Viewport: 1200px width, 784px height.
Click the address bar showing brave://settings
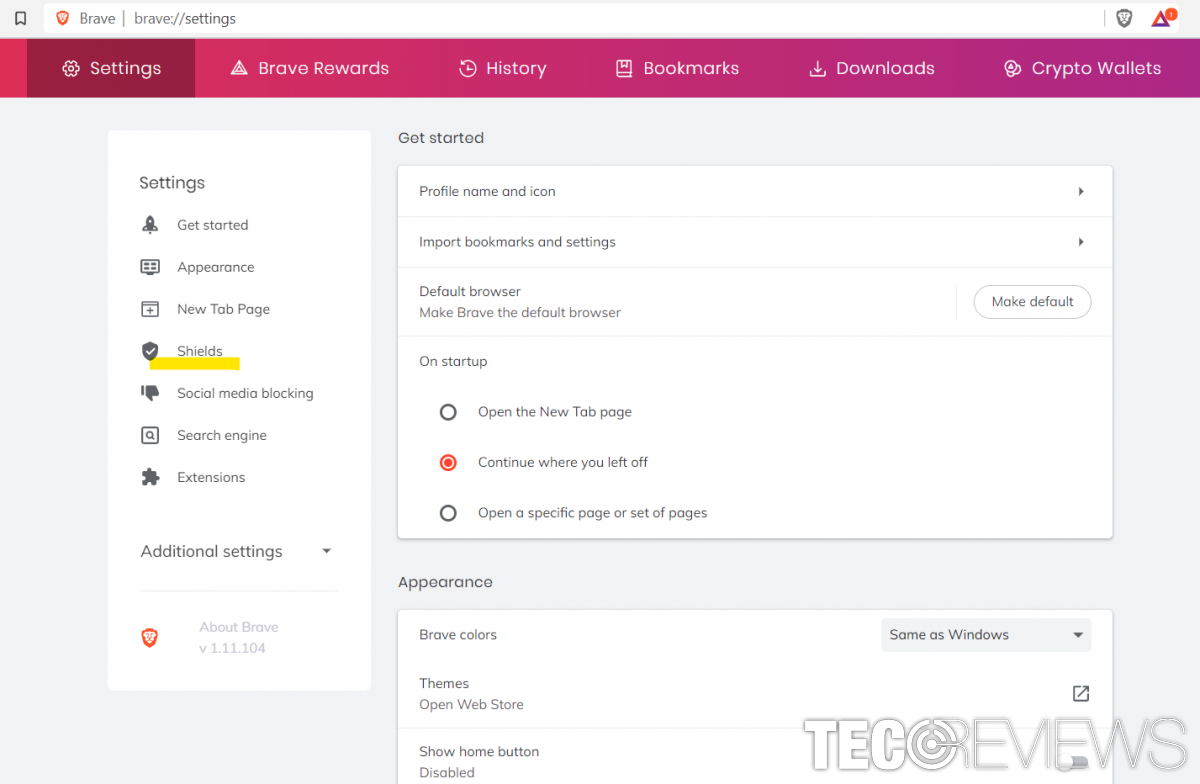185,17
